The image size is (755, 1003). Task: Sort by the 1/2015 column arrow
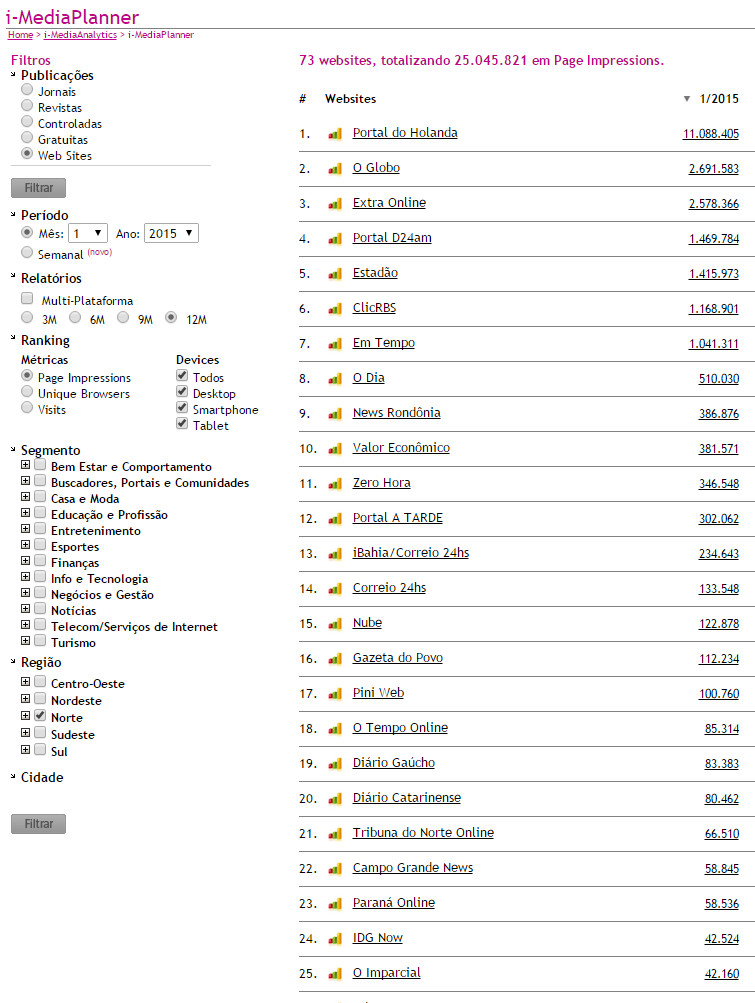pyautogui.click(x=686, y=99)
